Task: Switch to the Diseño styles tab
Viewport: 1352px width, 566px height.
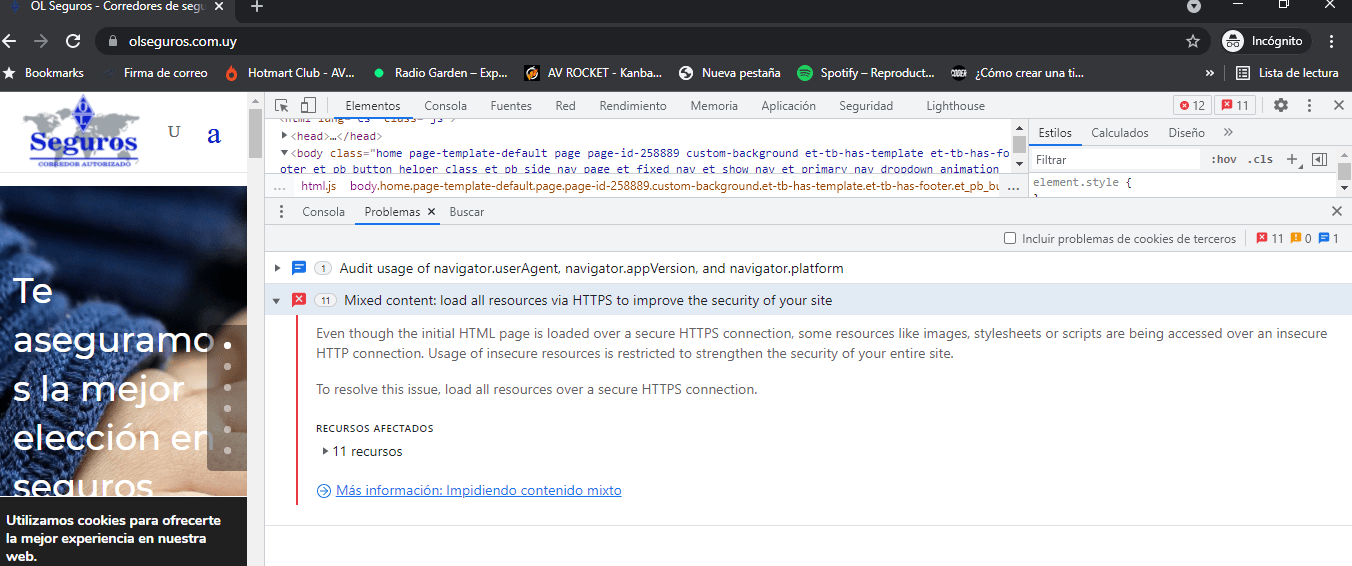Action: coord(1186,132)
